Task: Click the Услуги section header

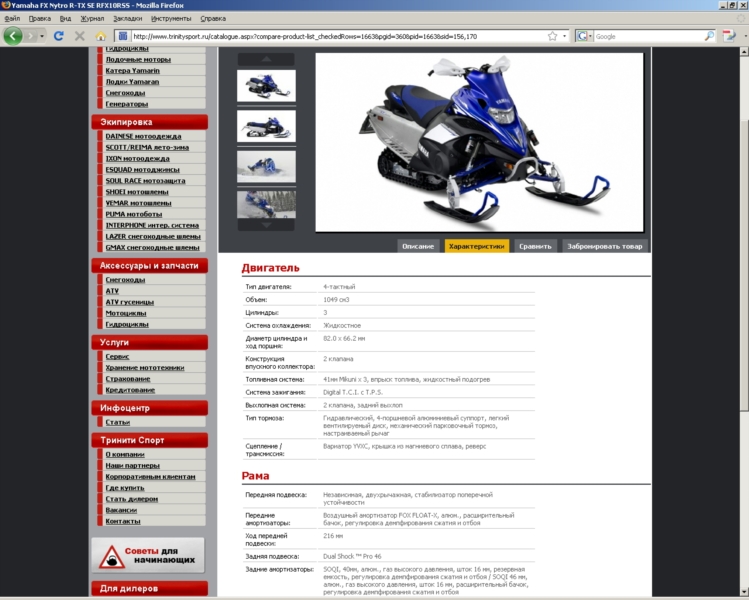Action: [x=150, y=342]
